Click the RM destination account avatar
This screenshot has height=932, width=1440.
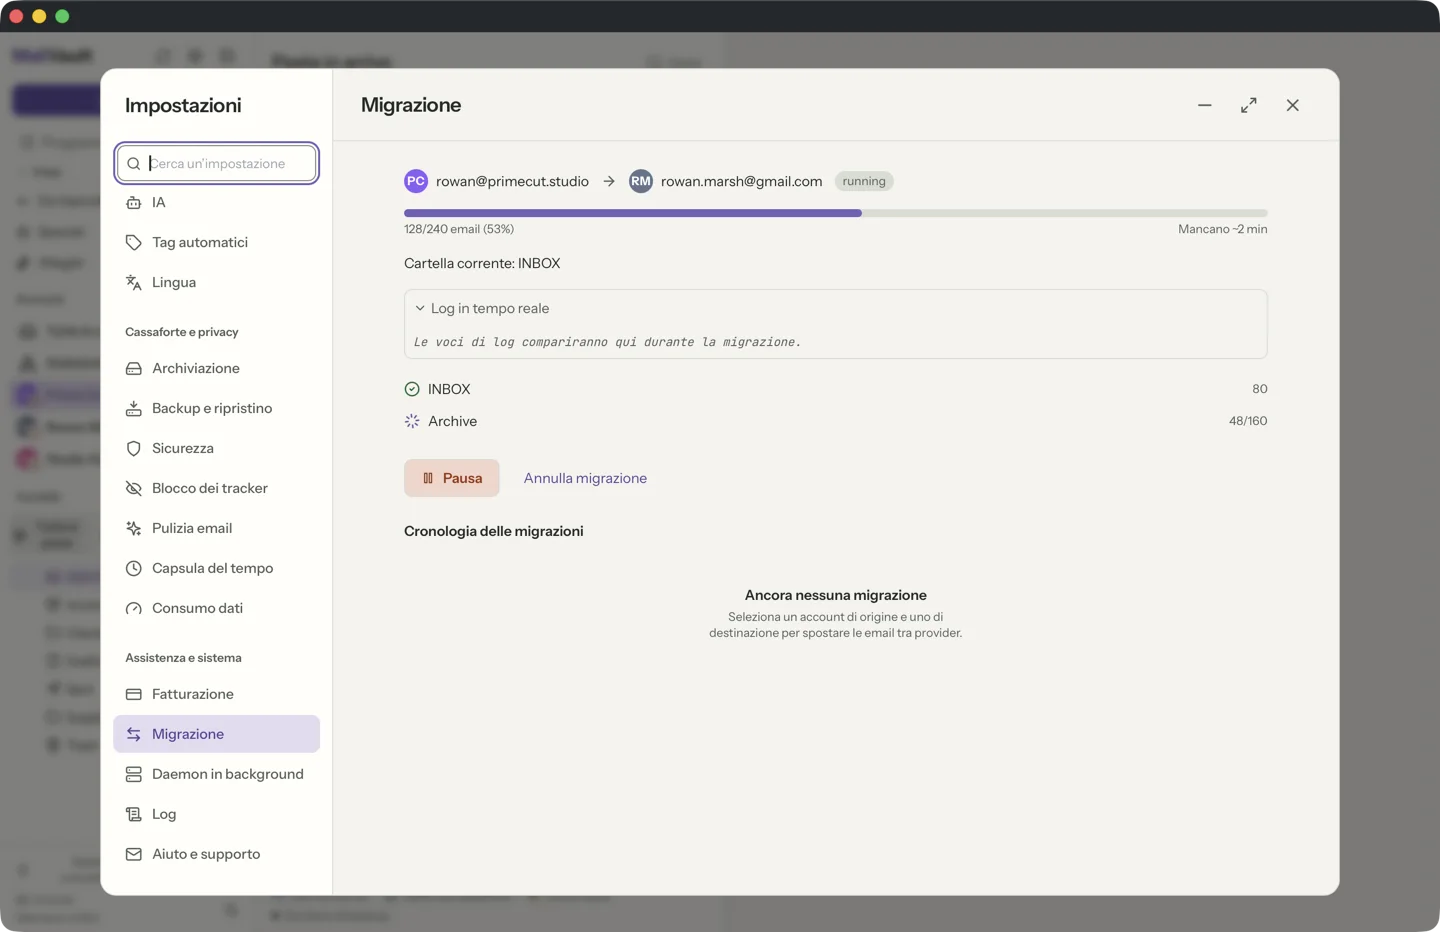tap(641, 181)
